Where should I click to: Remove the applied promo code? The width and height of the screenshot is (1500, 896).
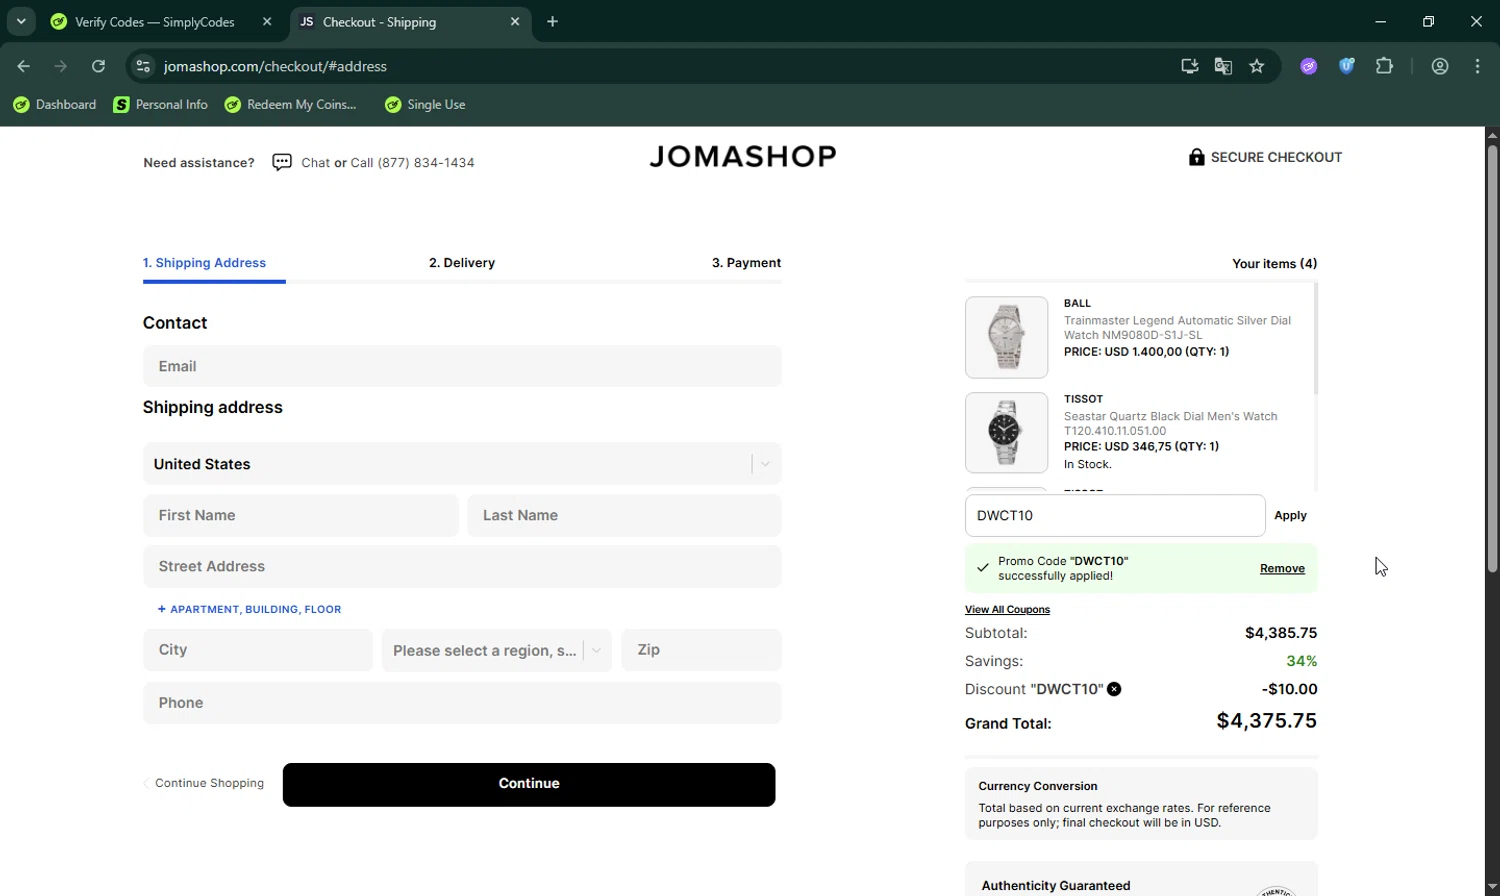[1282, 568]
